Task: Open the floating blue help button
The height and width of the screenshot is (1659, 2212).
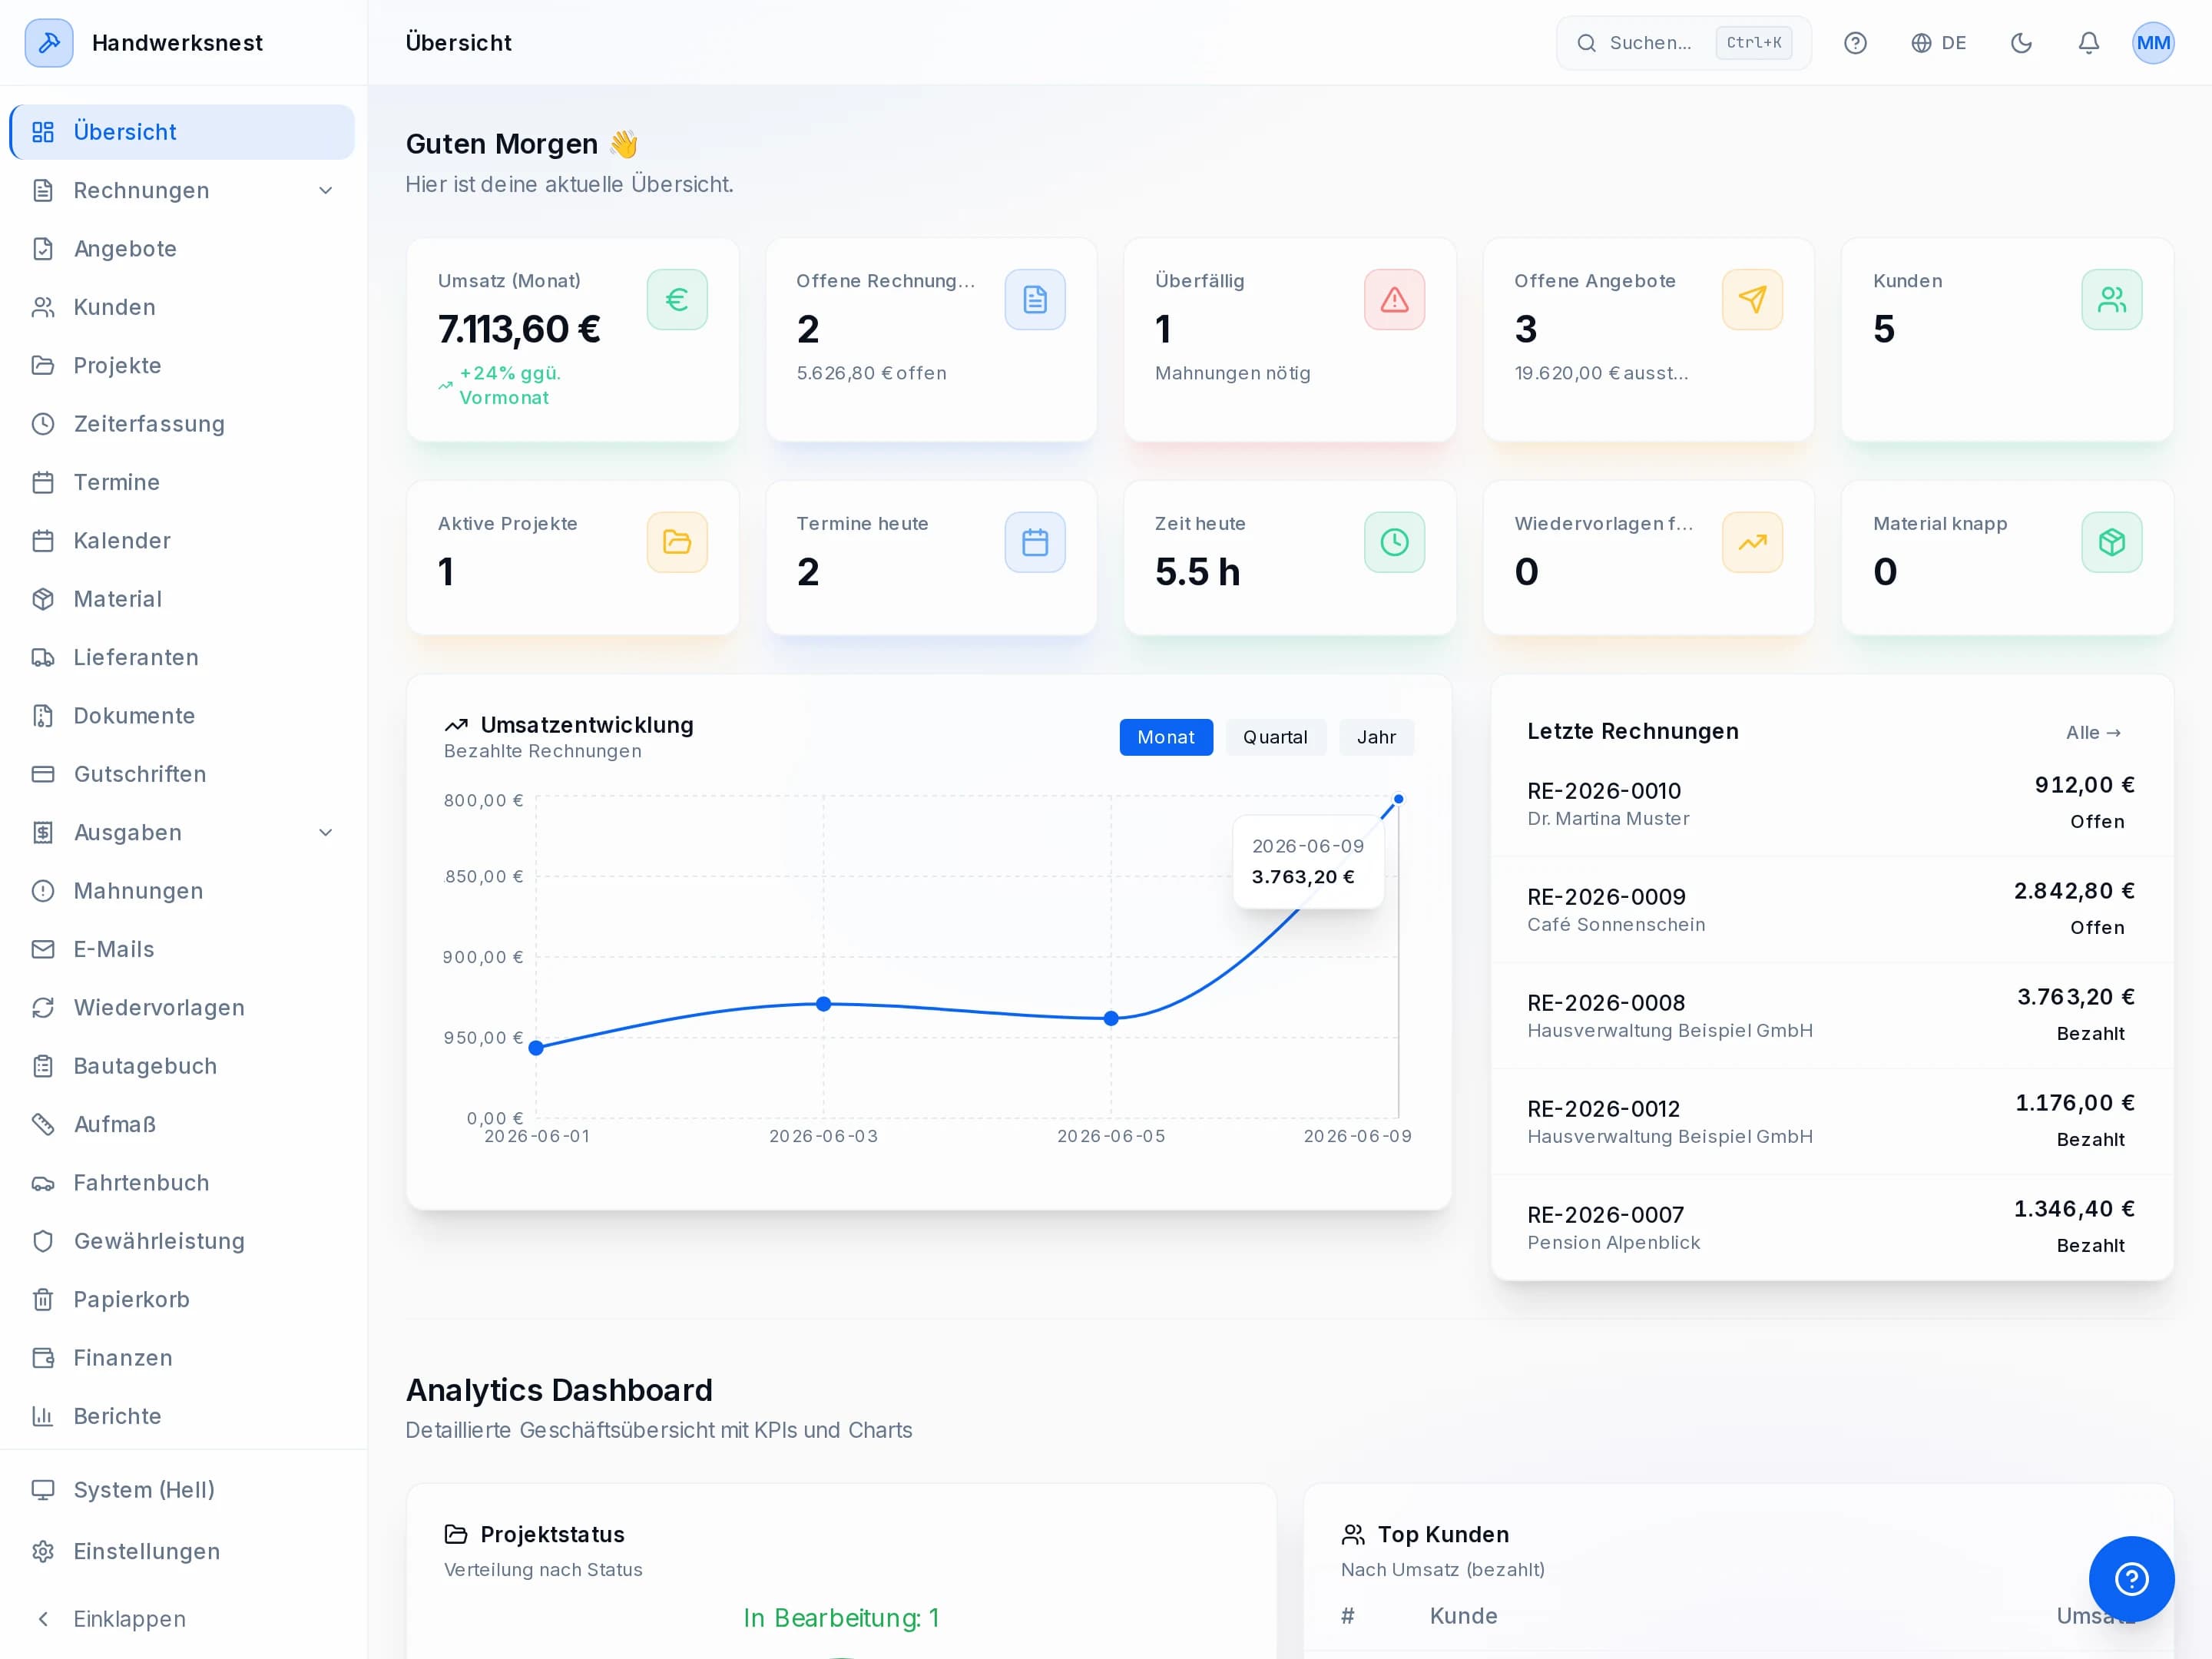Action: point(2131,1579)
